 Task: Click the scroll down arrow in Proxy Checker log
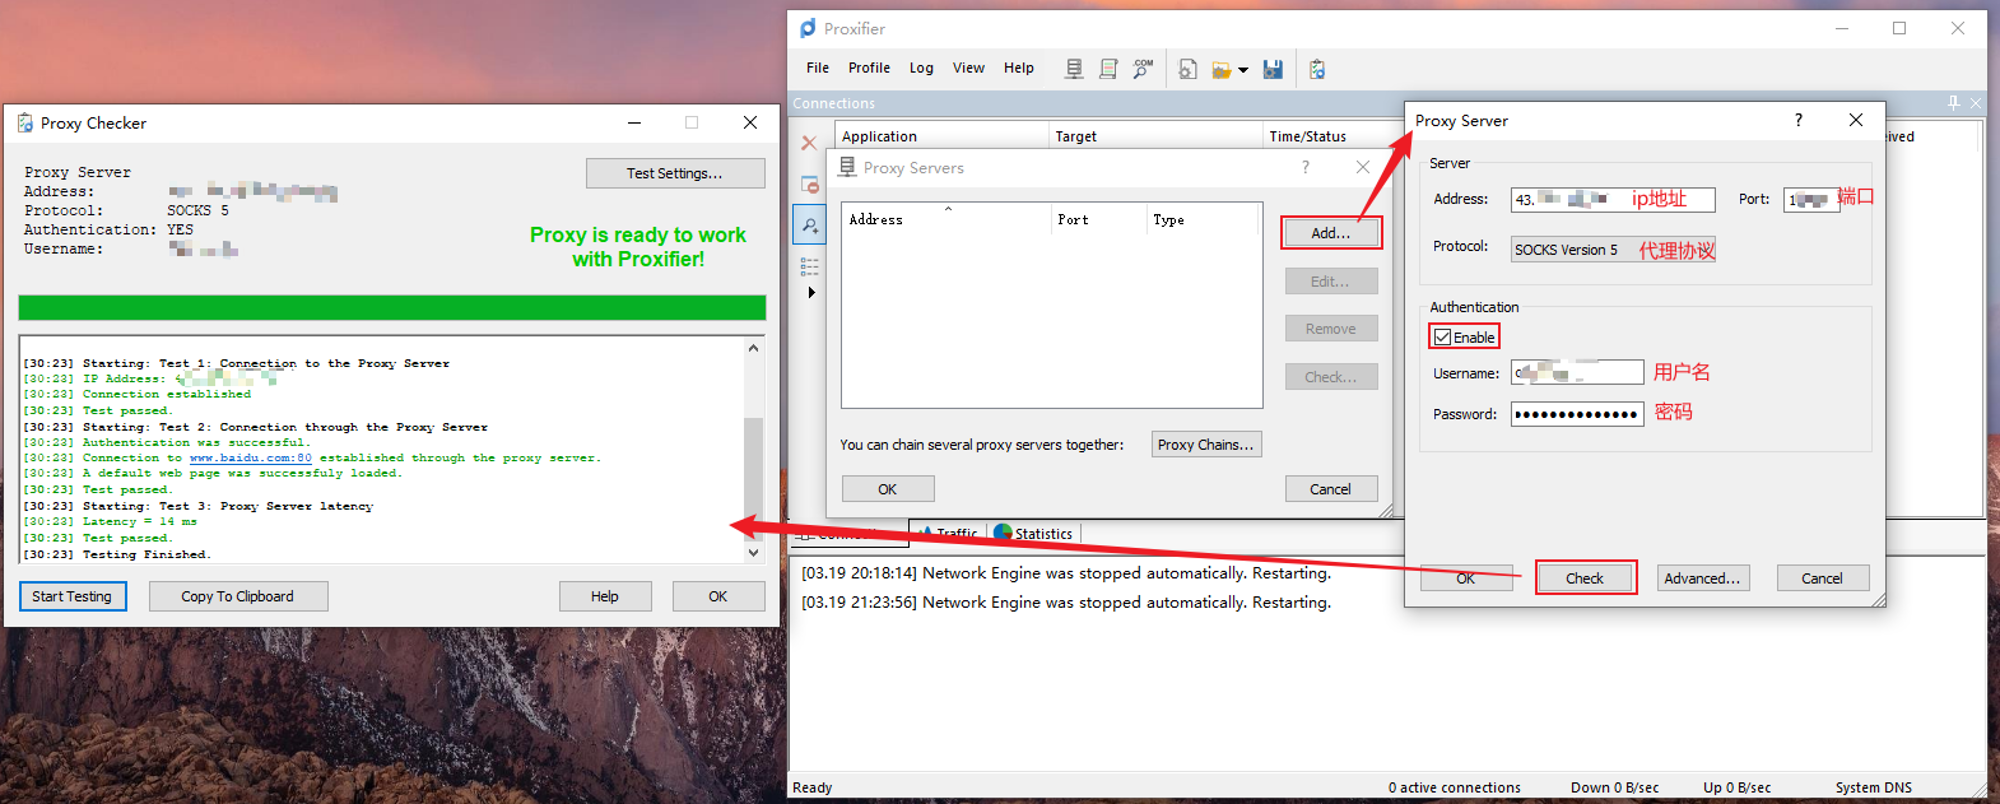(x=754, y=552)
